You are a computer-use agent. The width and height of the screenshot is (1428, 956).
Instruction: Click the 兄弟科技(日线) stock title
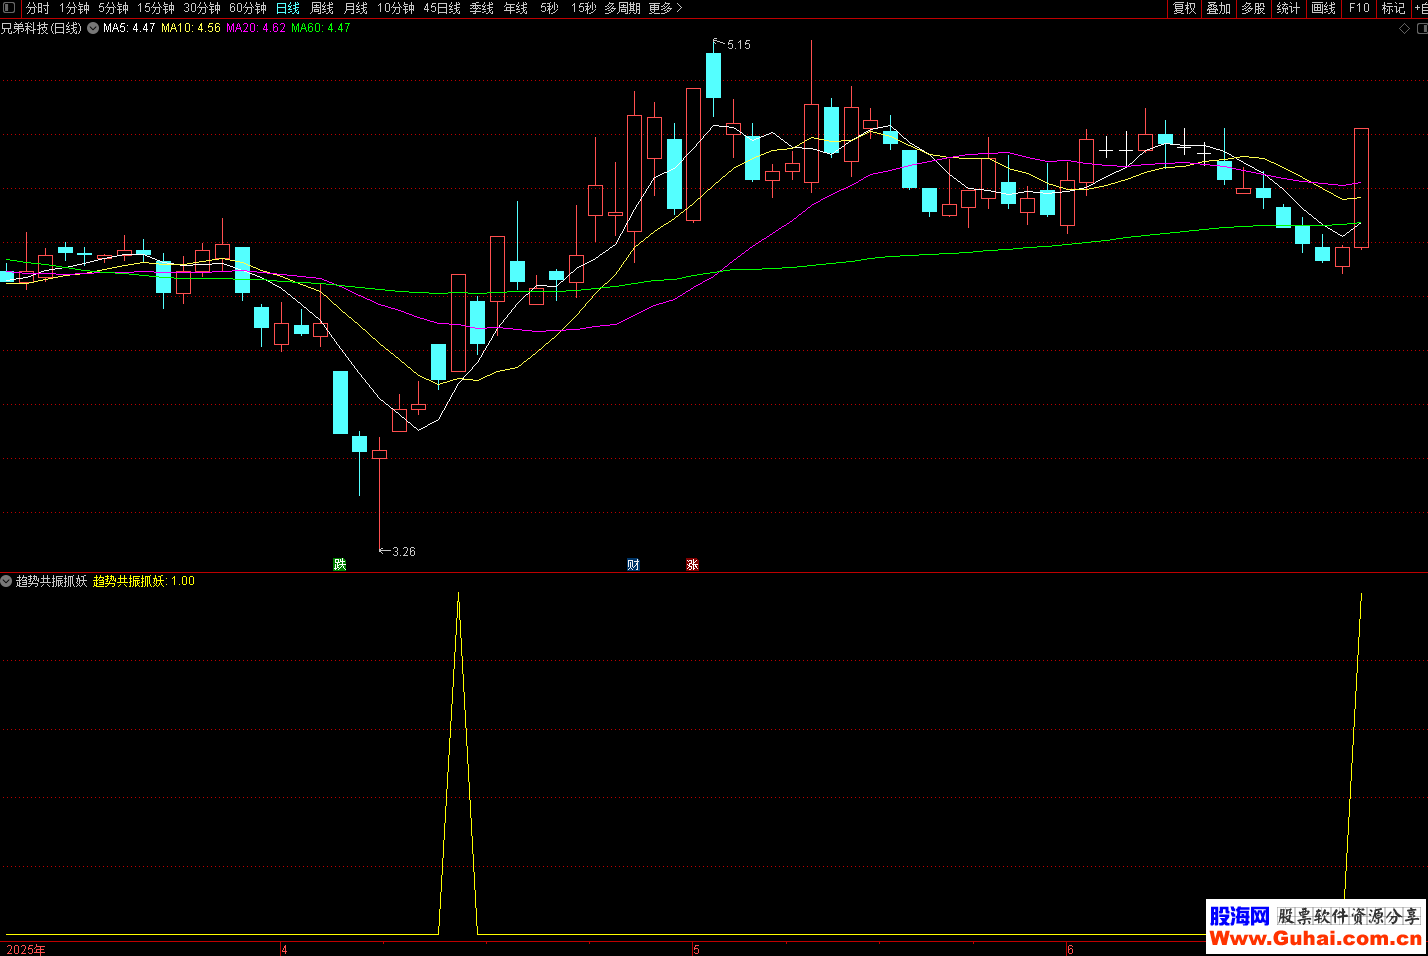click(41, 28)
